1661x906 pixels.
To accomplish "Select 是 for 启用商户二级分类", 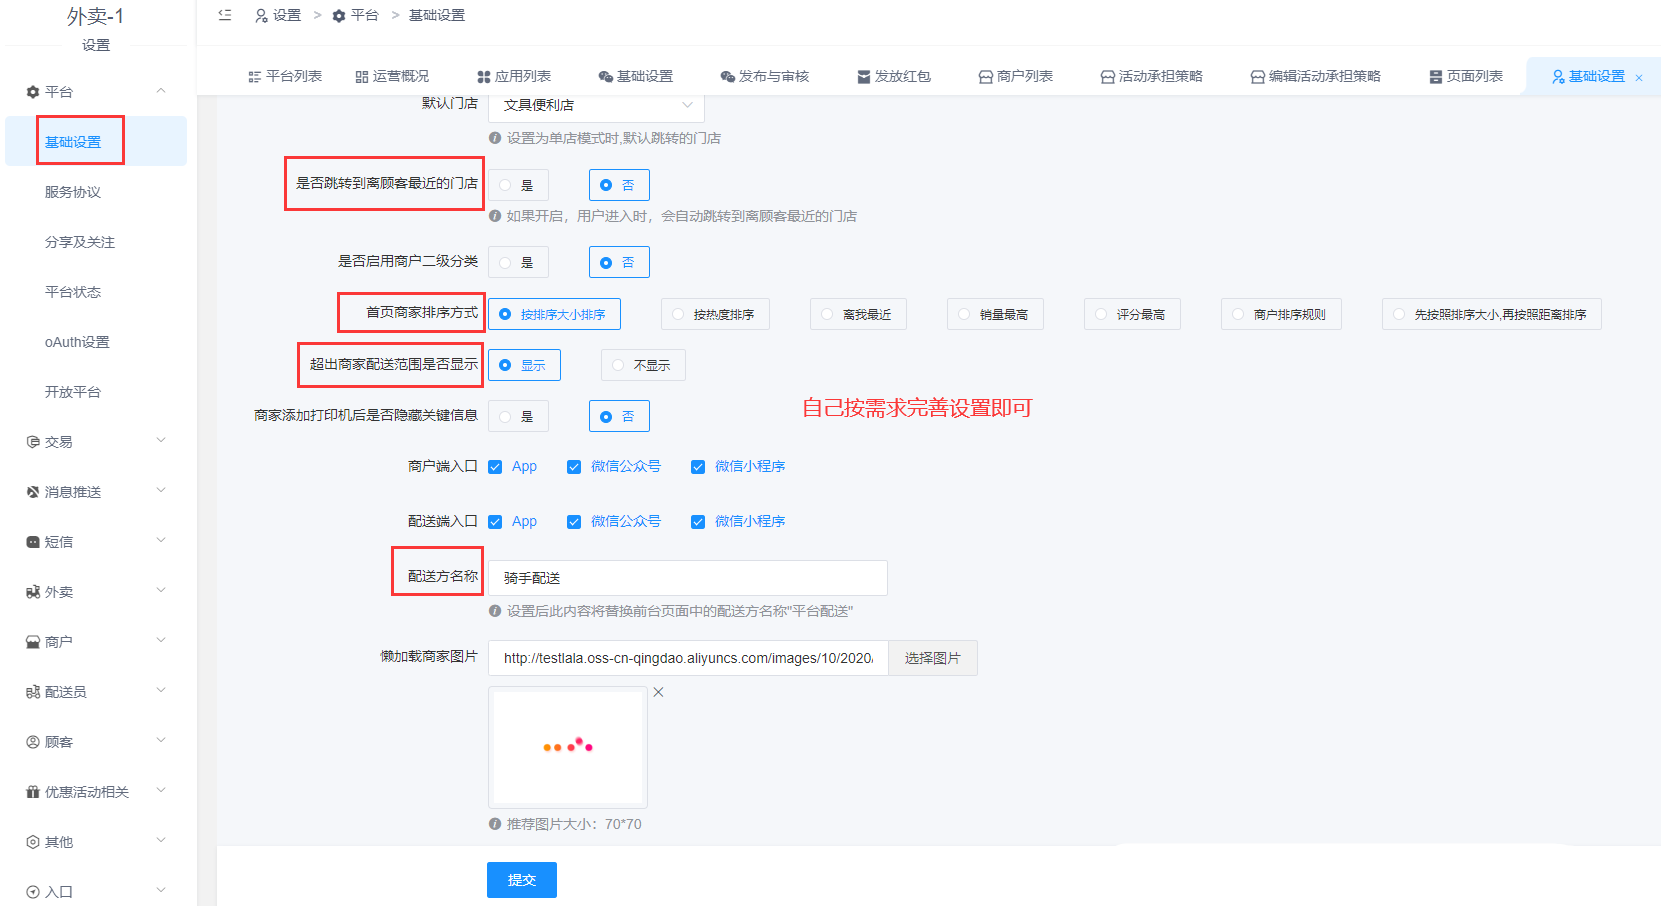I will (x=518, y=262).
